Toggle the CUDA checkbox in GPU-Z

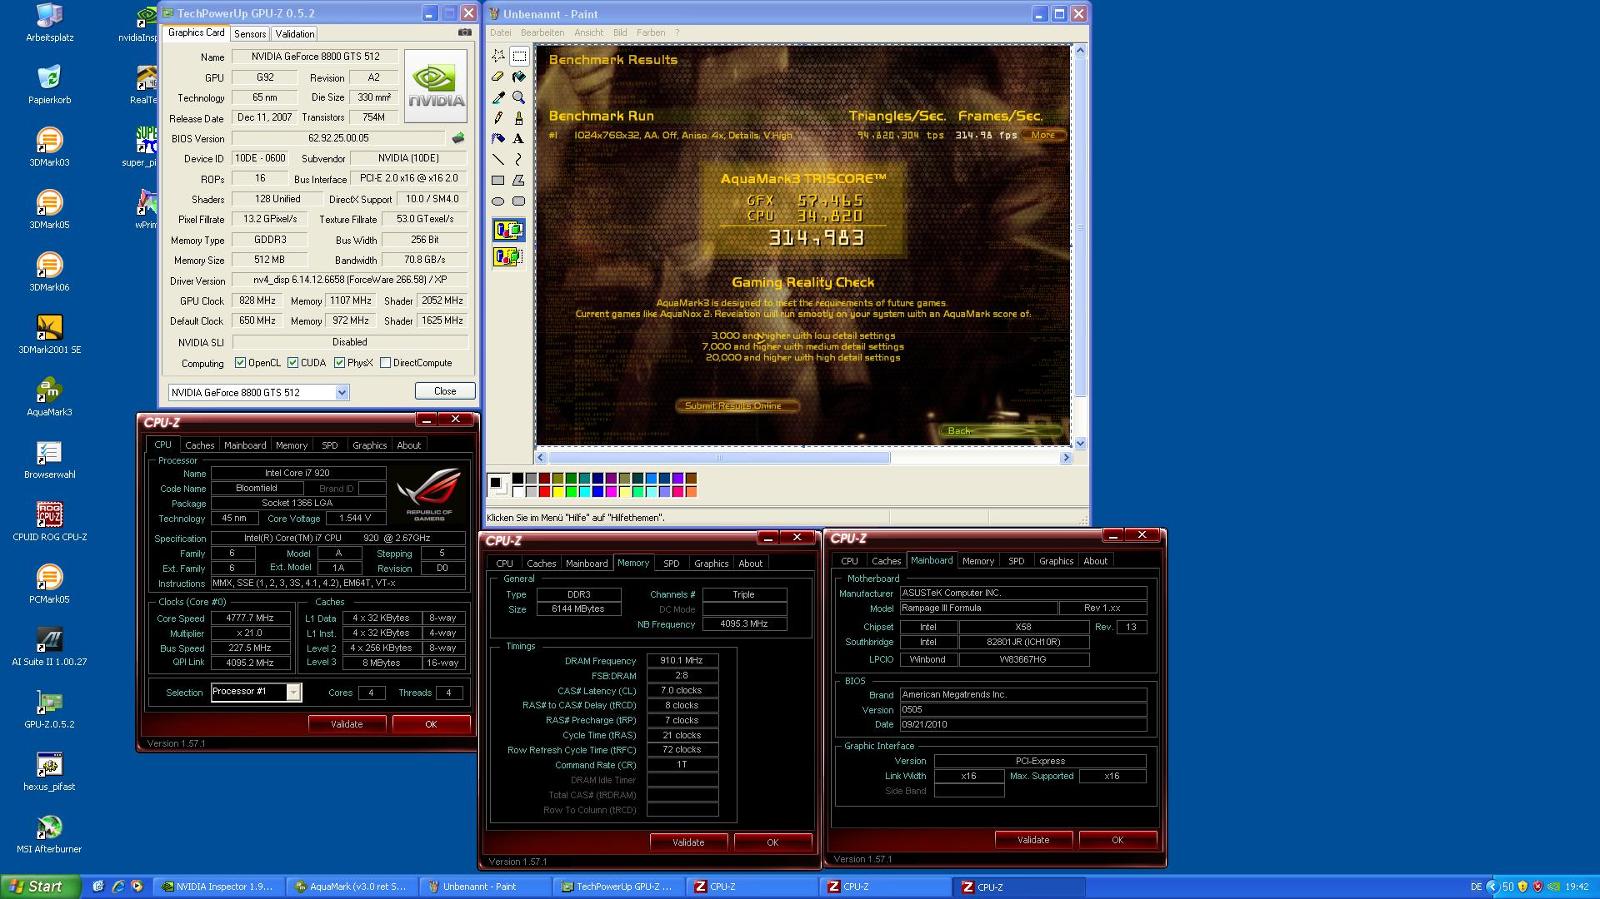click(x=293, y=363)
